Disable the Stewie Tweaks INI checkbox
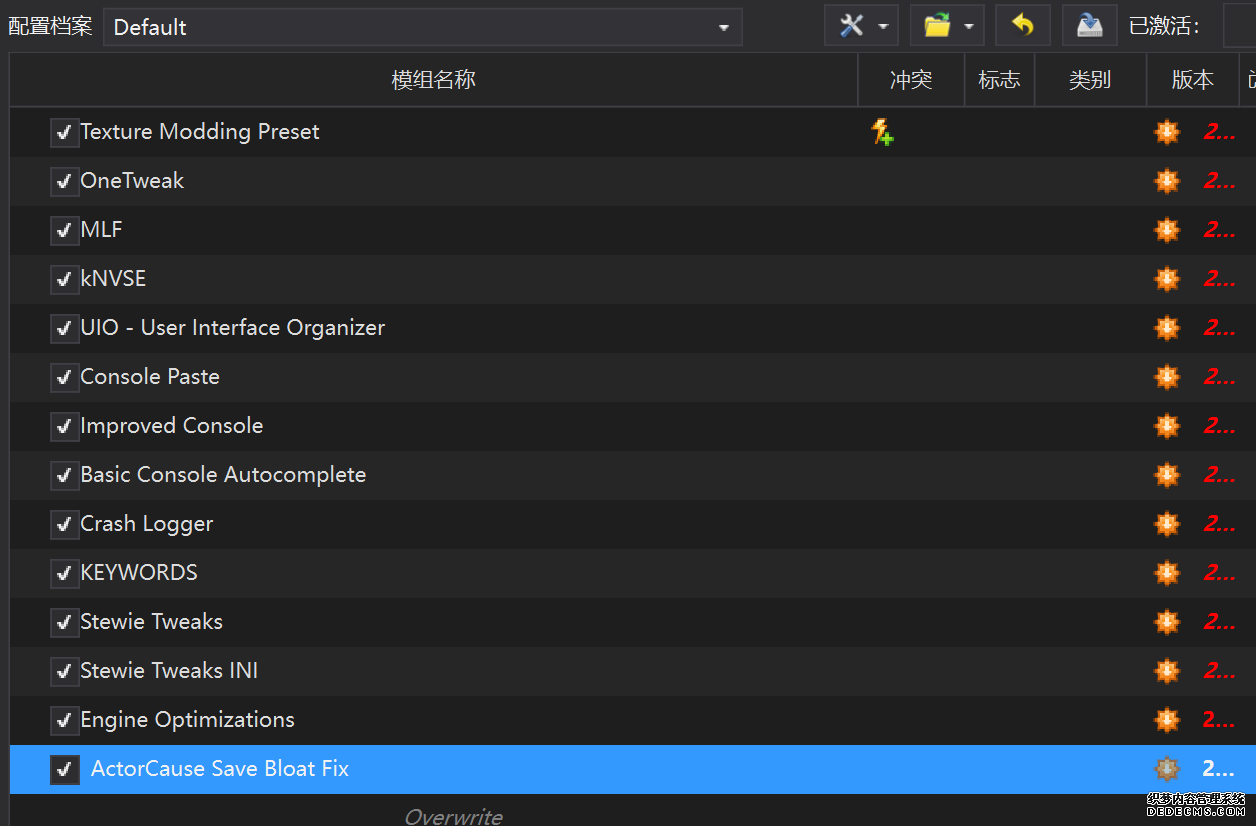Image resolution: width=1256 pixels, height=826 pixels. pos(65,671)
